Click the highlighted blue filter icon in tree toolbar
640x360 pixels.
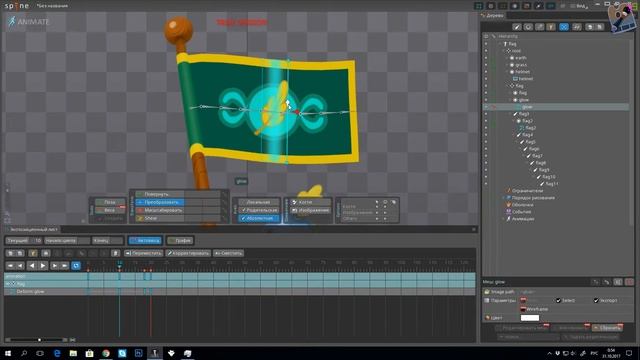tap(564, 27)
